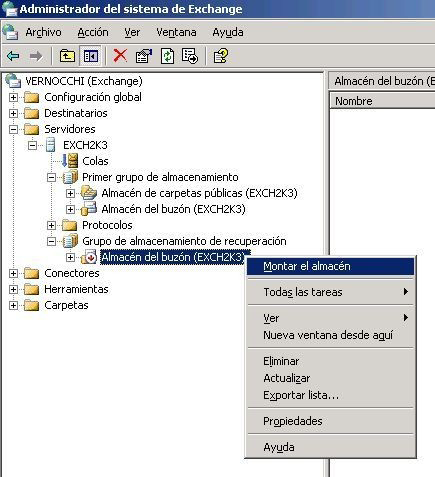The height and width of the screenshot is (477, 435).
Task: Open the Properties toolbar icon
Action: pyautogui.click(x=144, y=56)
